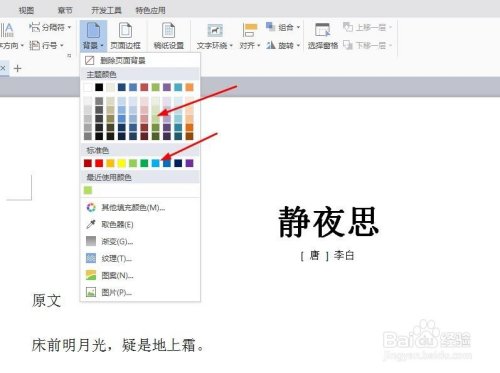Open a new document tab with plus

click(17, 69)
